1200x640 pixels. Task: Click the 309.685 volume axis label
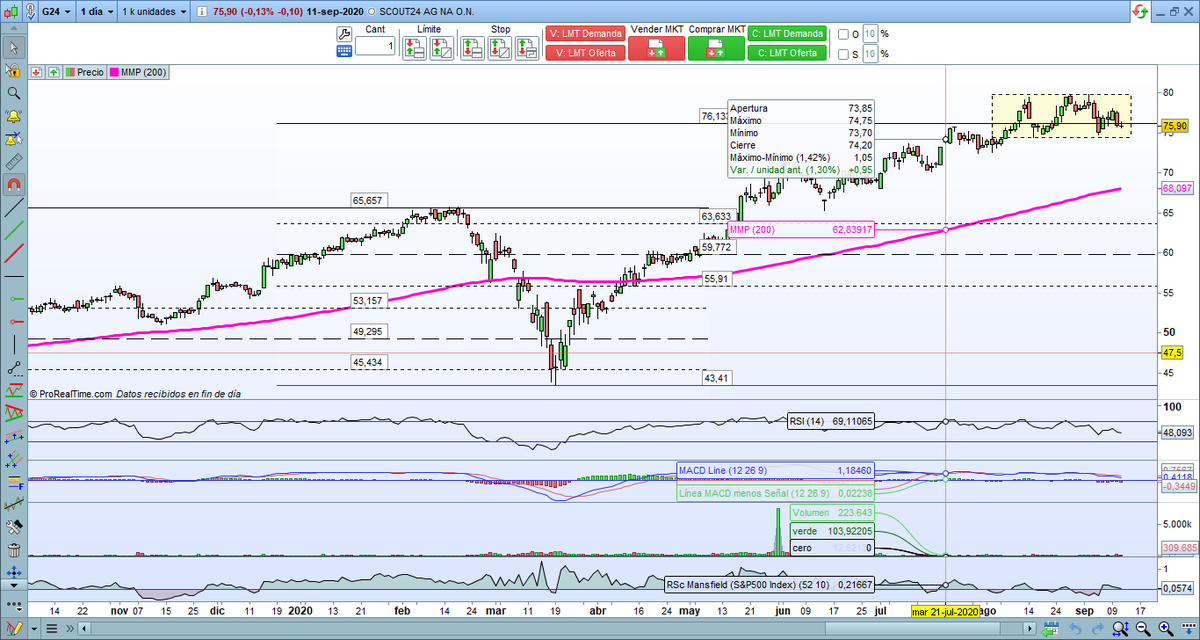coord(1178,548)
